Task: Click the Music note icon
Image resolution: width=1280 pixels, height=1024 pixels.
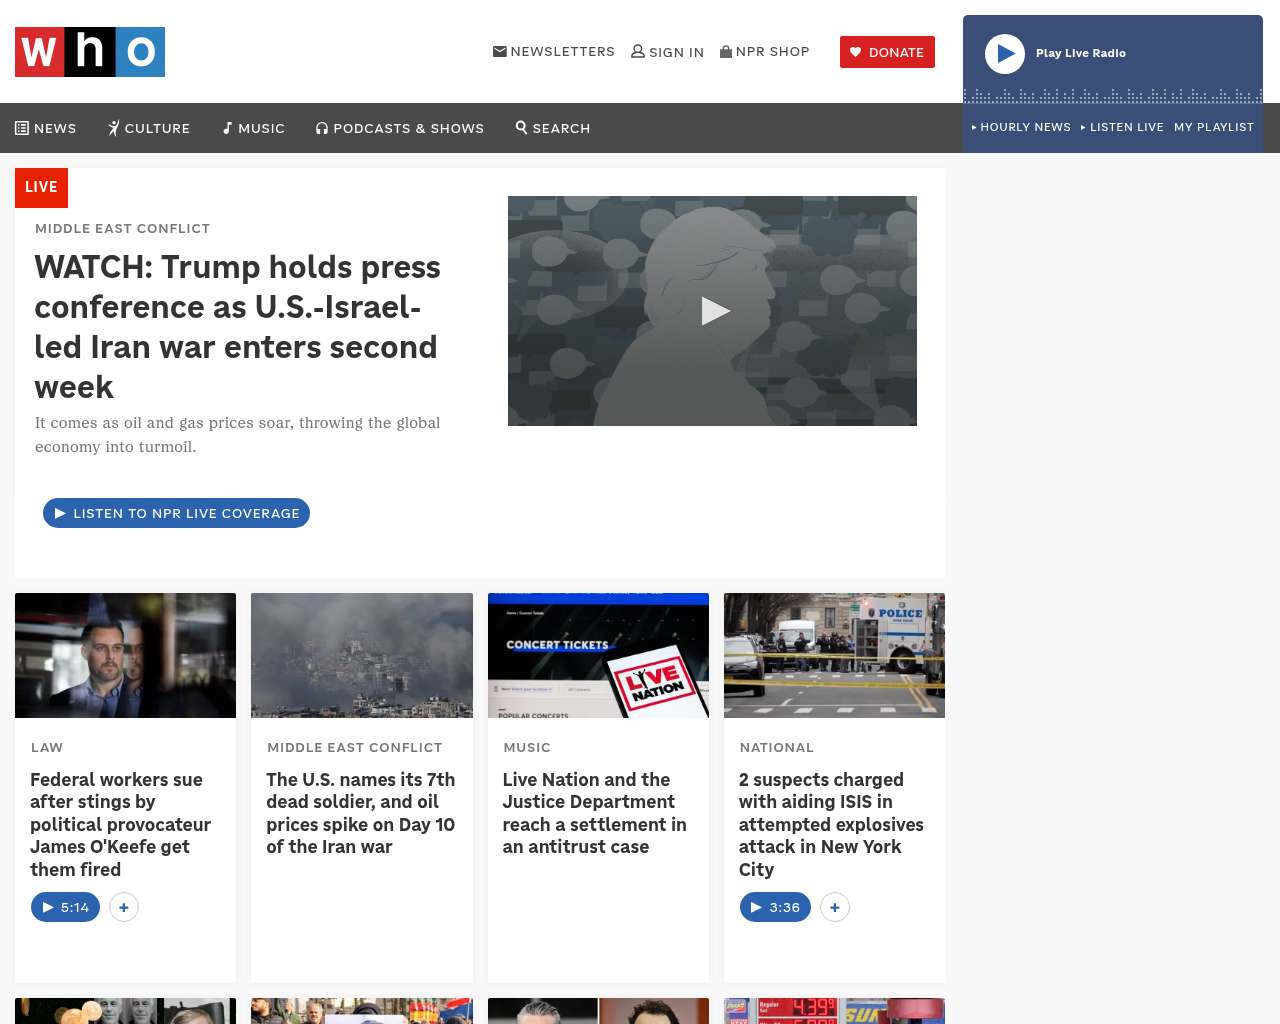Action: [x=228, y=128]
